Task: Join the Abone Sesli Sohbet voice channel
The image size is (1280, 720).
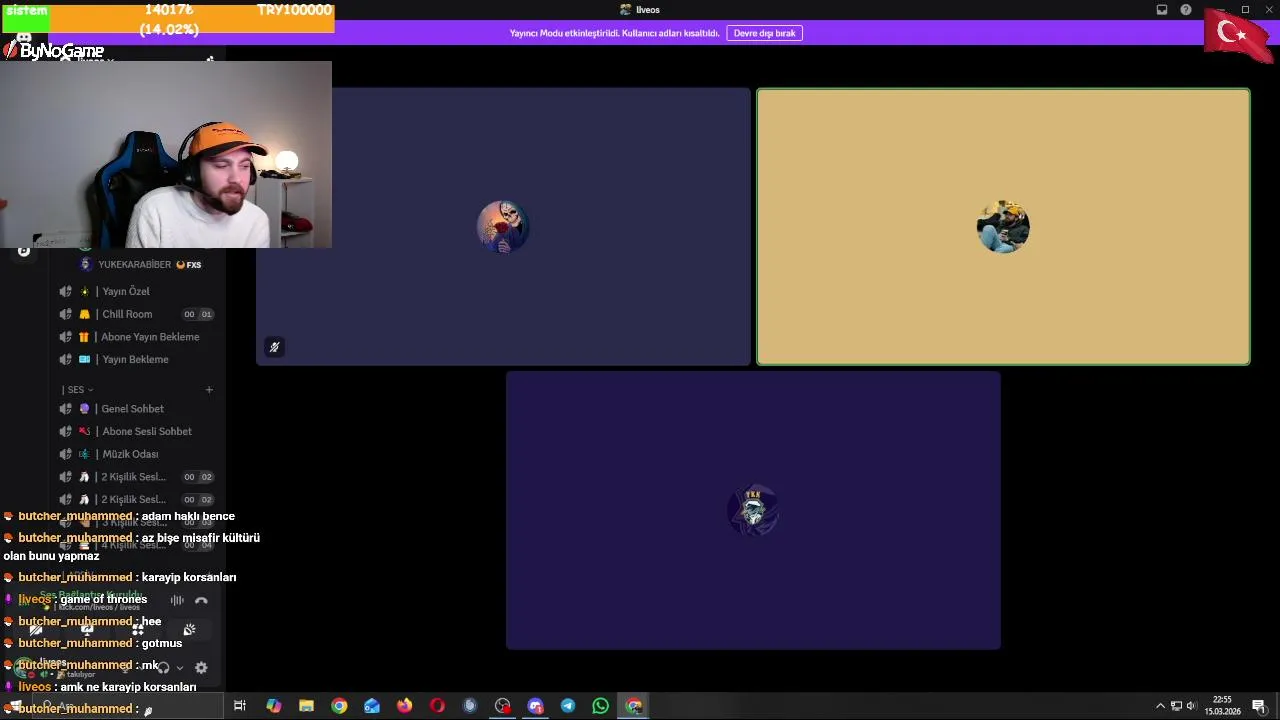Action: 146,431
